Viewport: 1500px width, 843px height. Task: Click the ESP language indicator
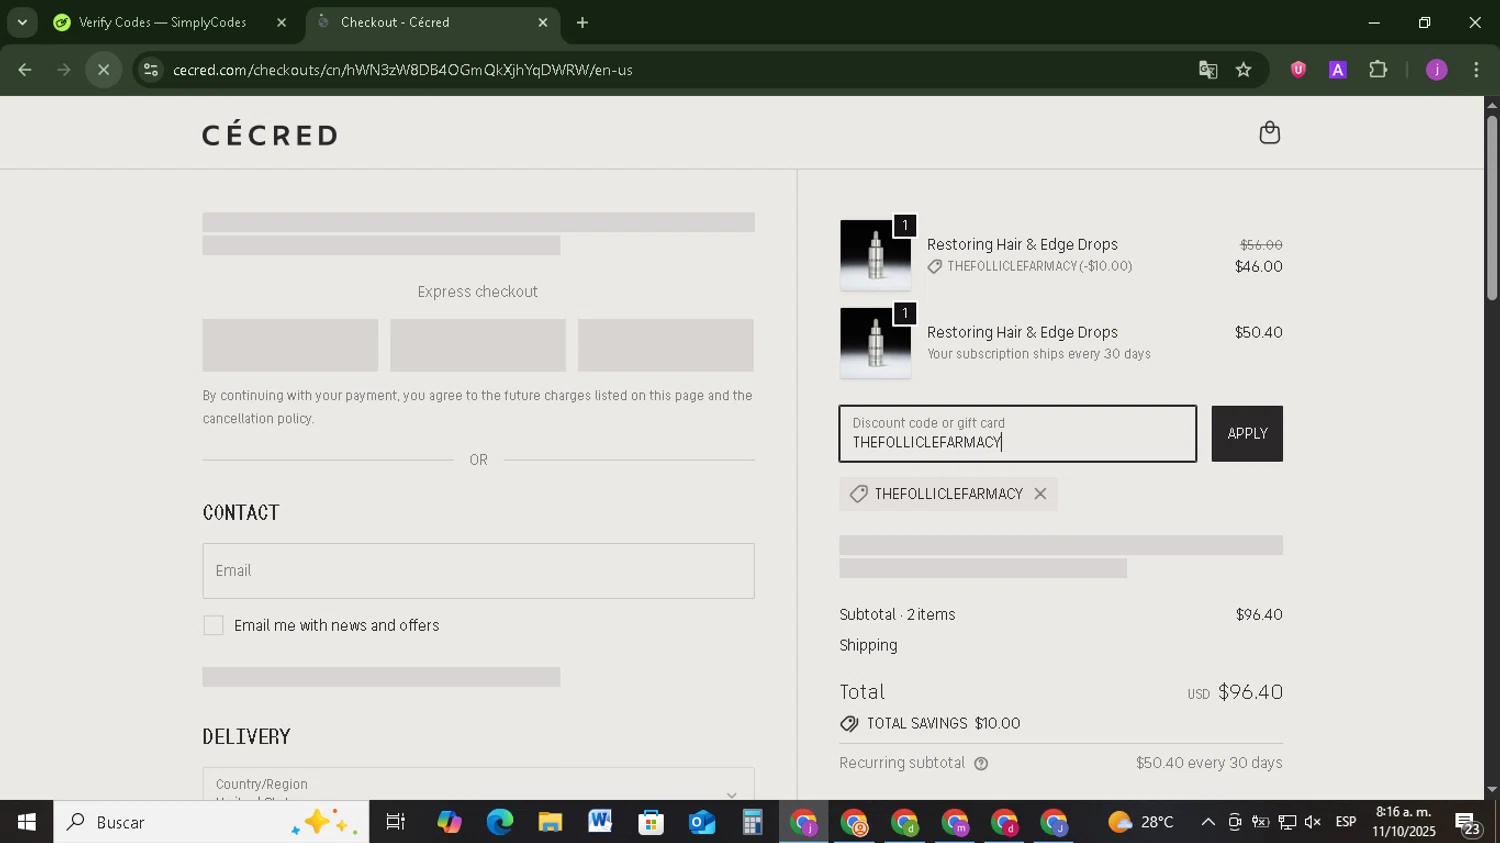coord(1346,822)
